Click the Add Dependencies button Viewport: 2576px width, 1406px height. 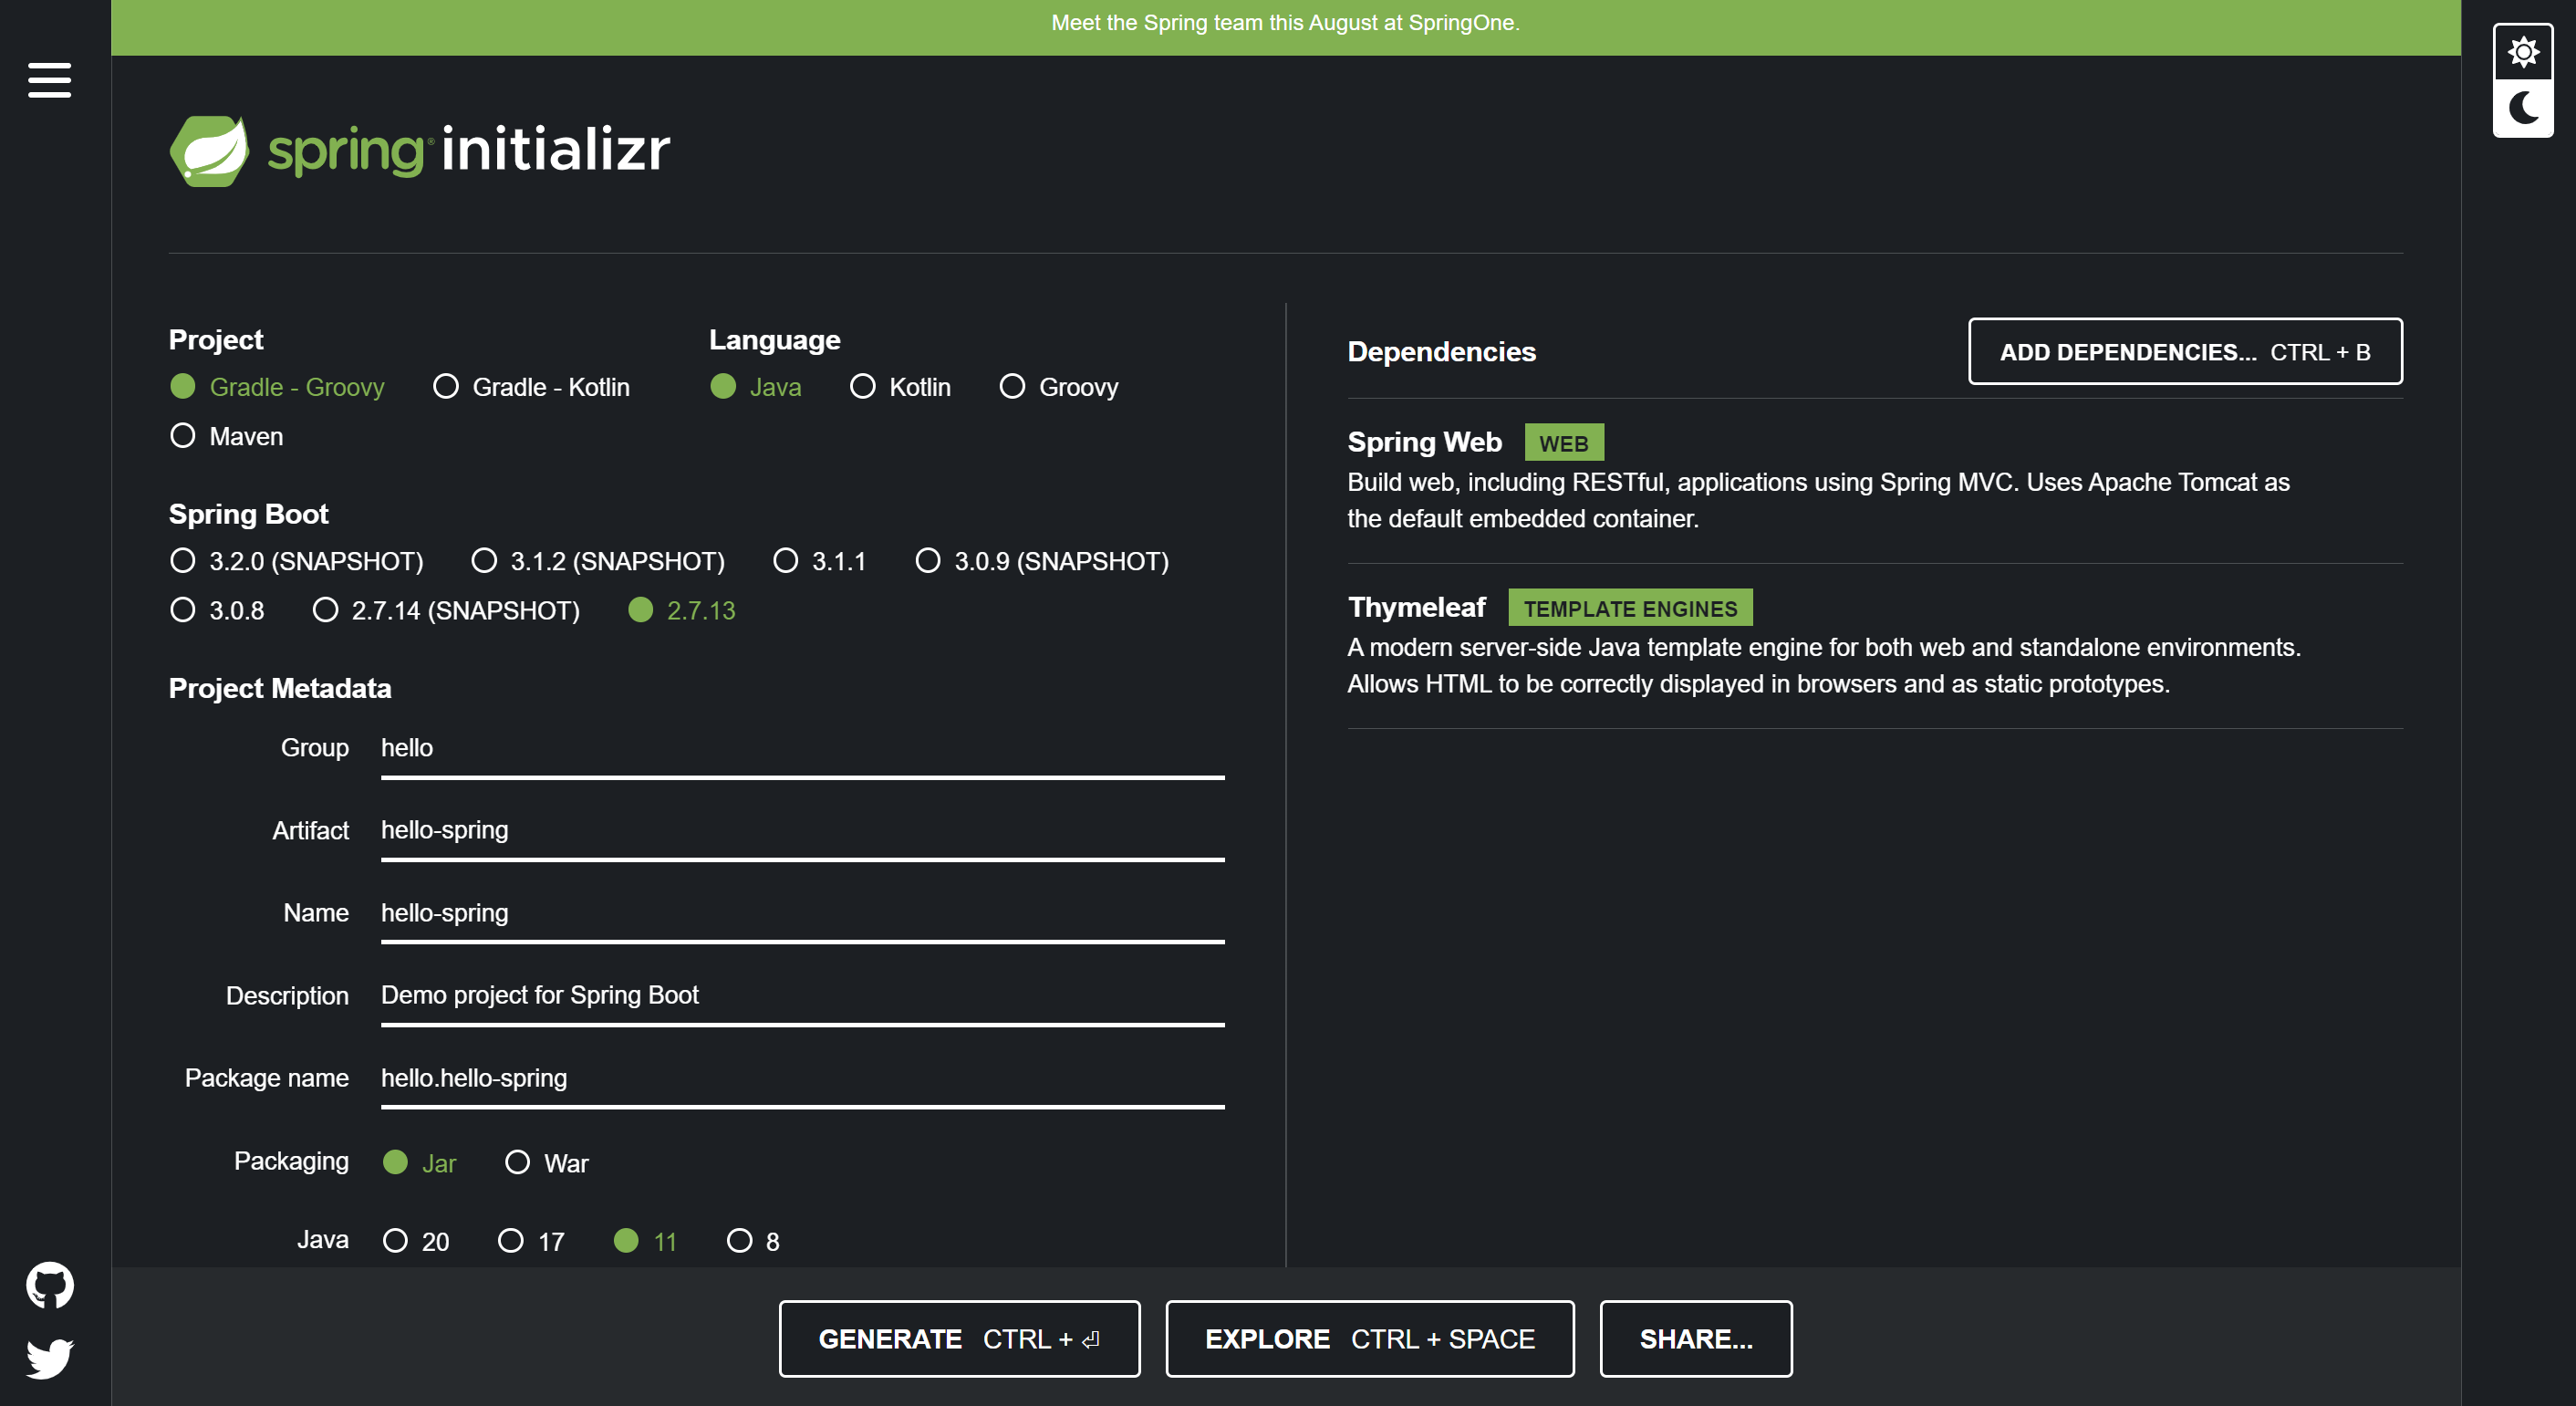tap(2184, 352)
